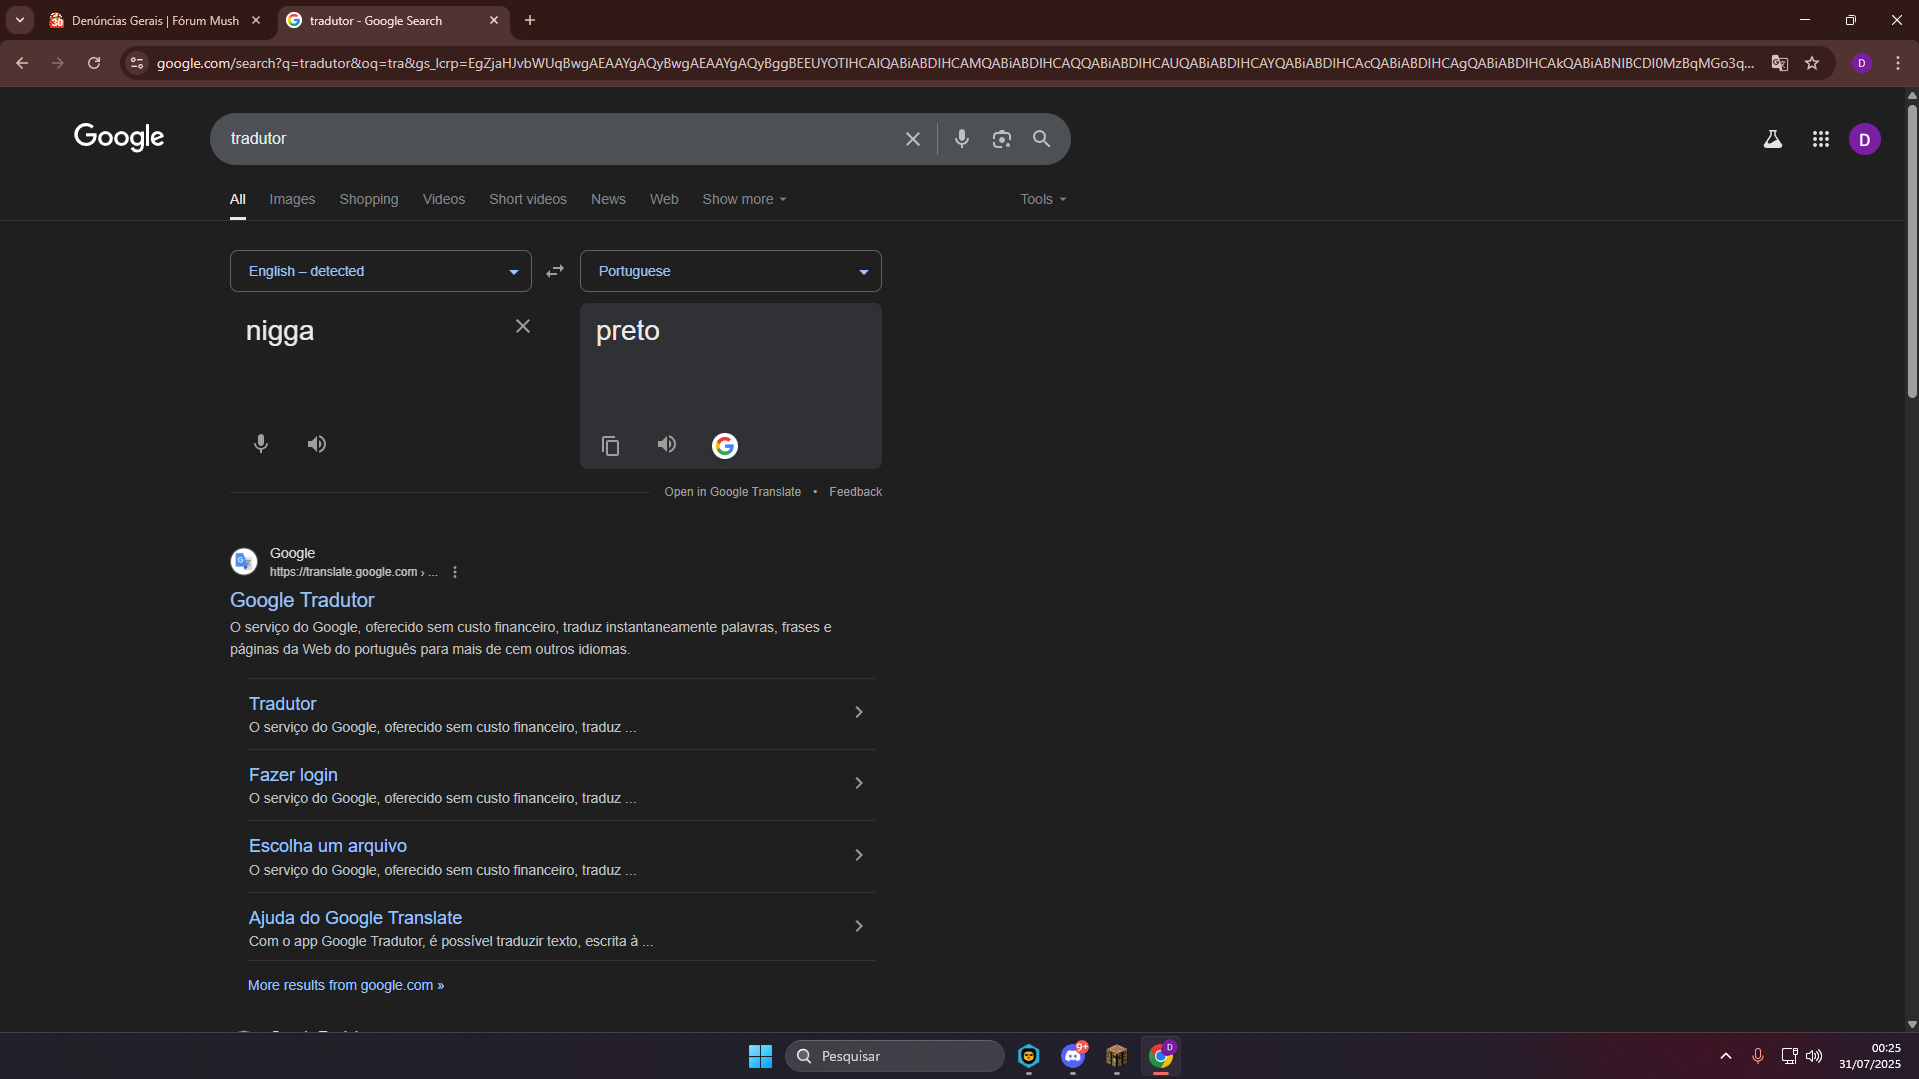Viewport: 1919px width, 1079px height.
Task: Open Discord from the taskbar
Action: (1073, 1056)
